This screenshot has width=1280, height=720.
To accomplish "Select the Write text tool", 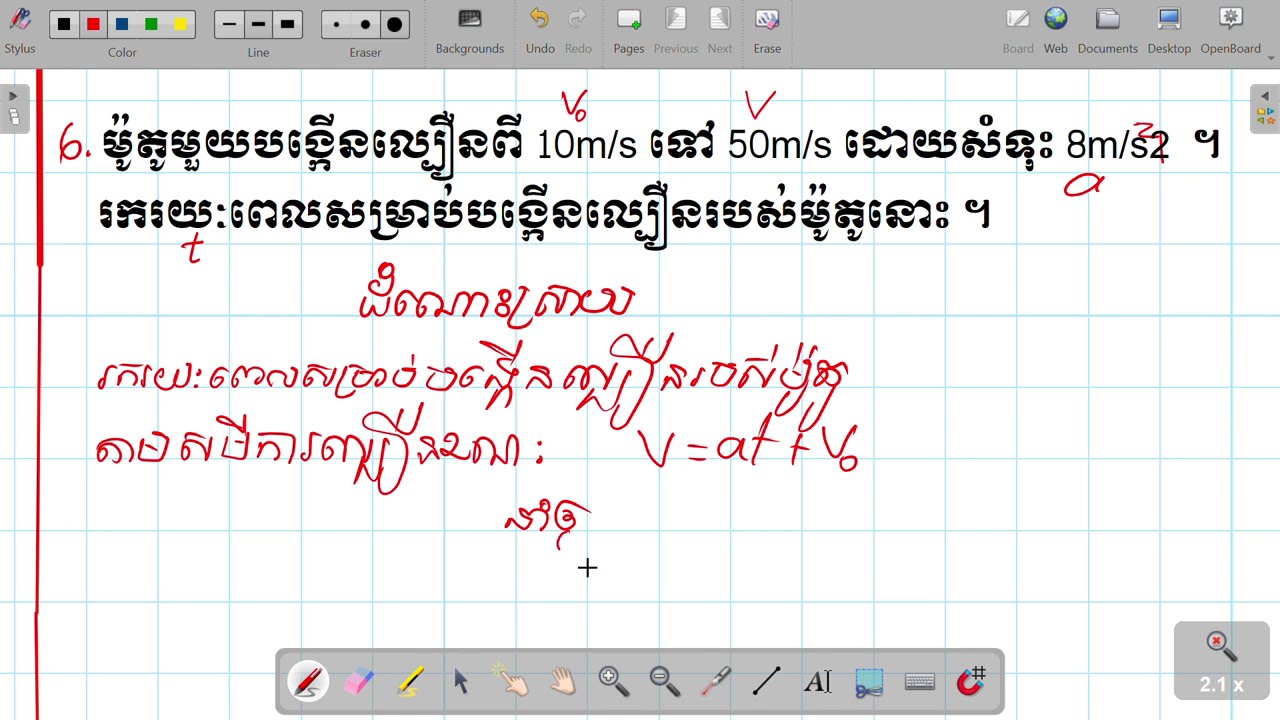I will click(818, 682).
